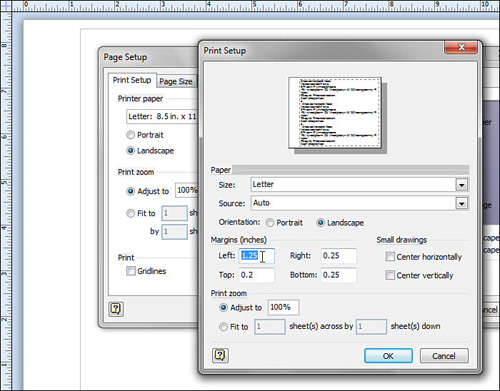
Task: Click the Letter size combo box
Action: coord(360,184)
